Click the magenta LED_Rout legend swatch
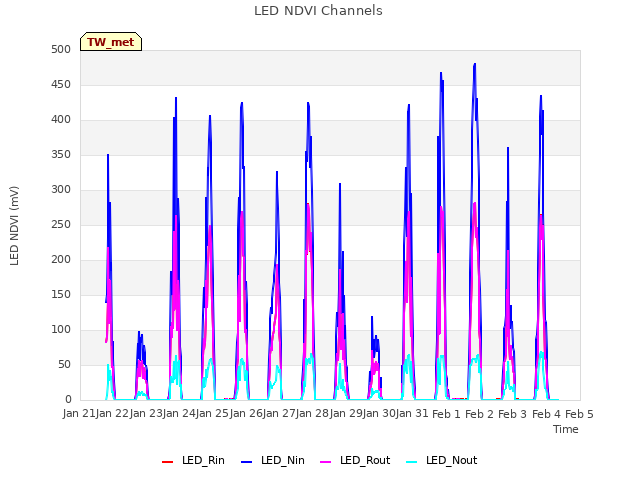640x480 pixels. coord(326,462)
